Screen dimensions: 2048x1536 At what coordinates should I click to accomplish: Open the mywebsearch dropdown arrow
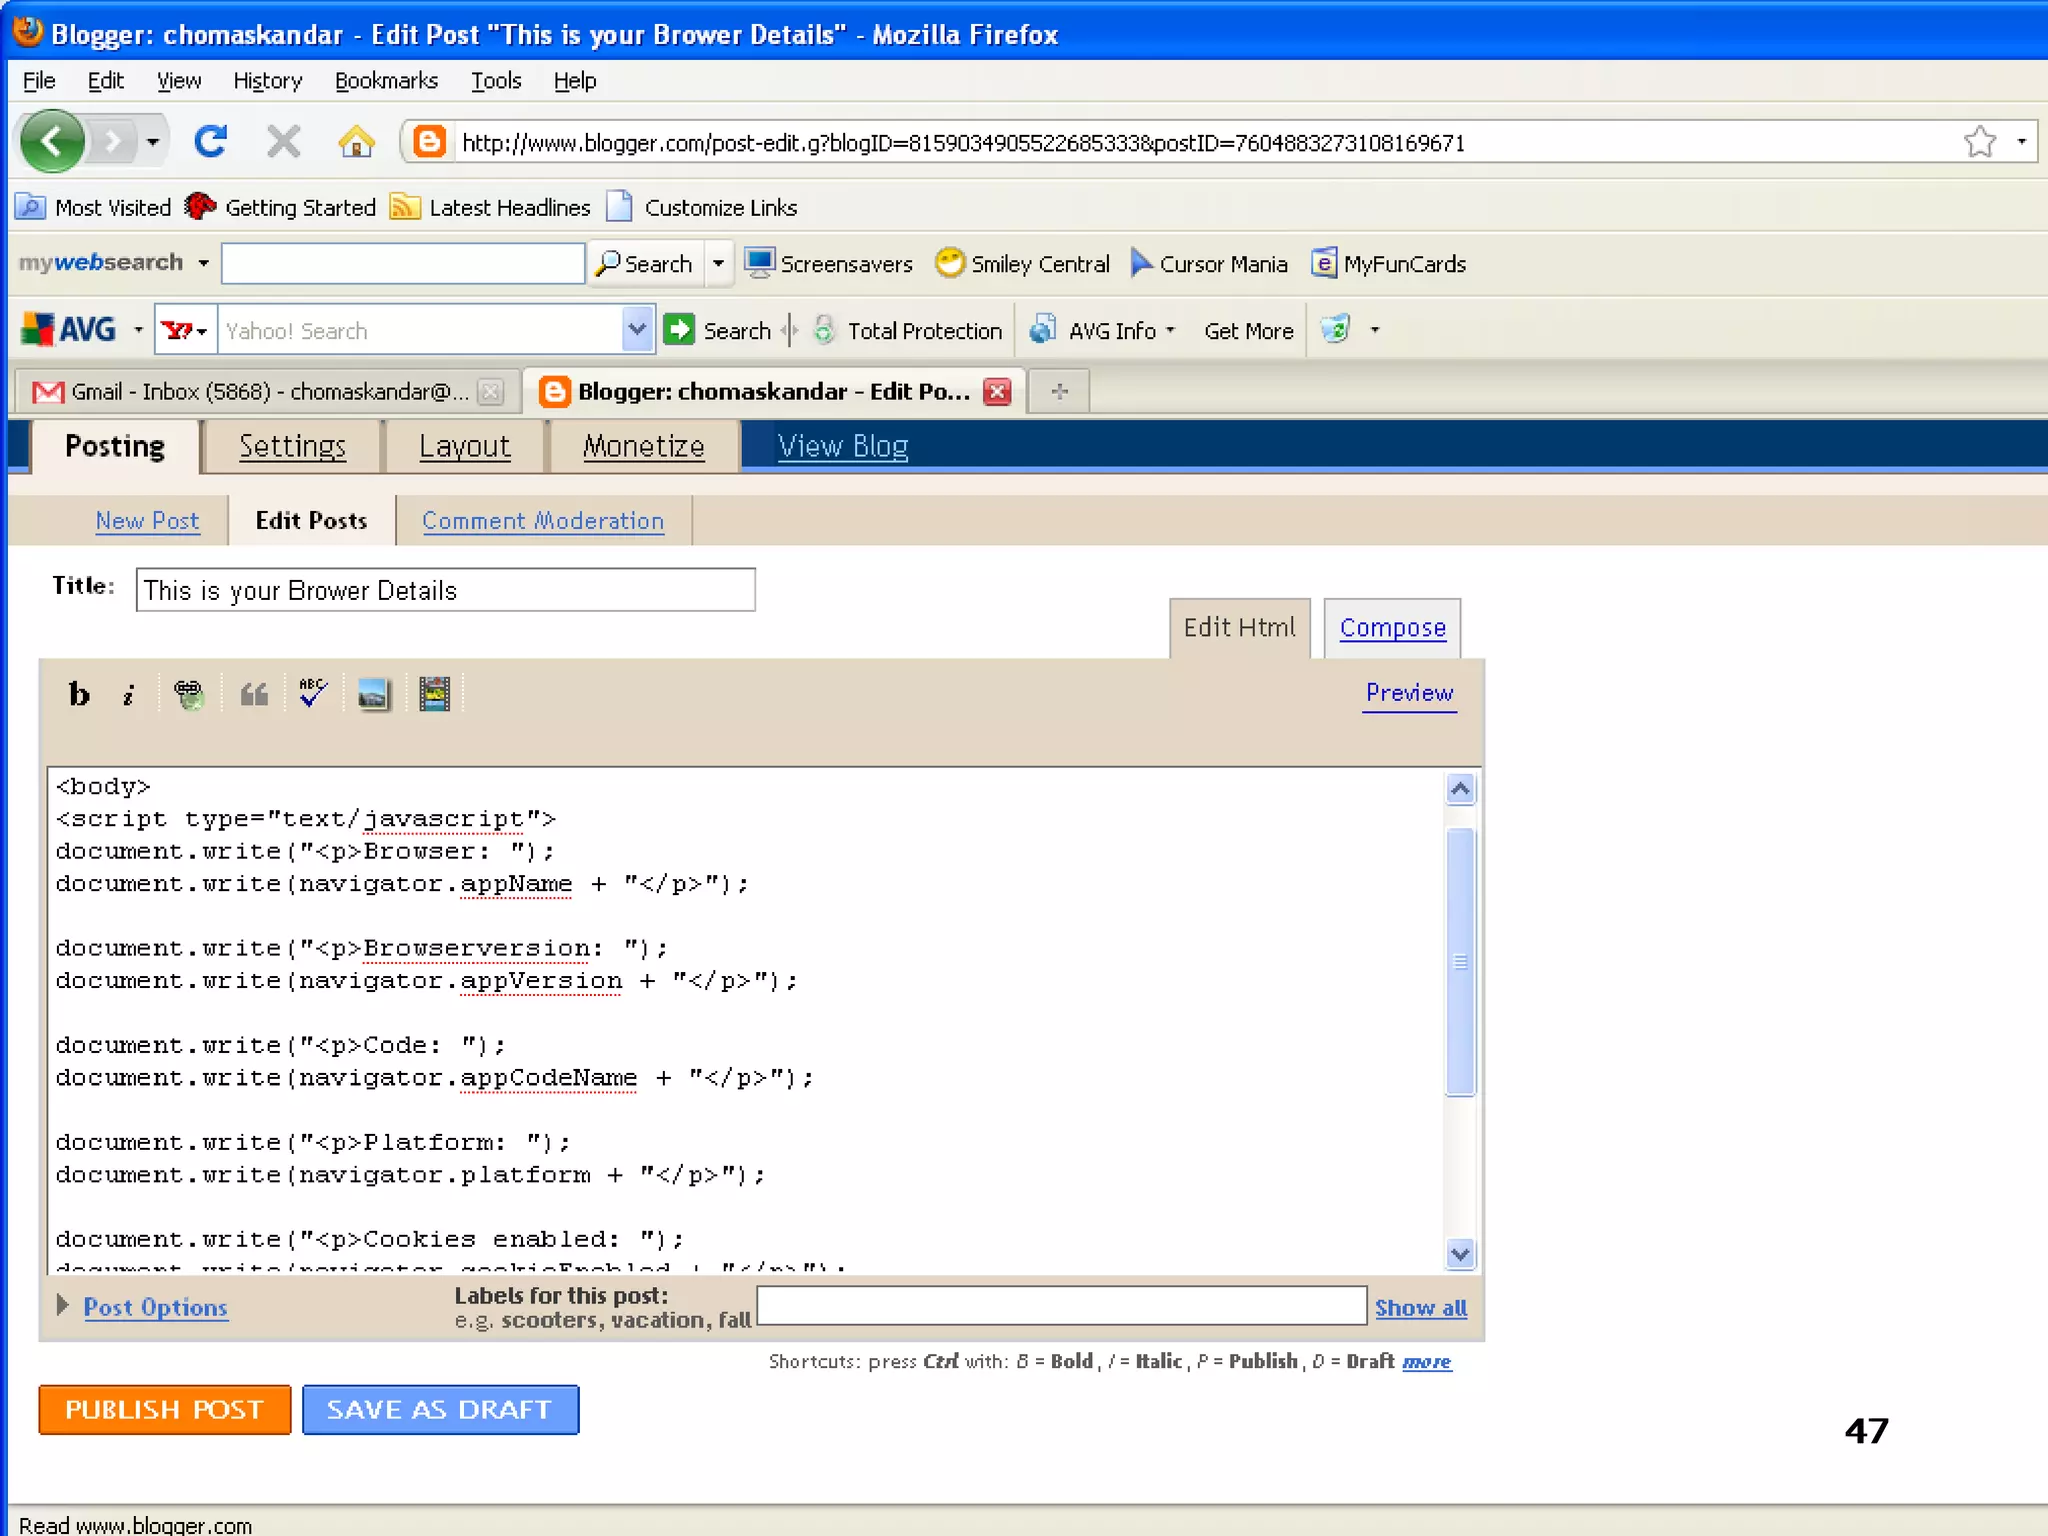pyautogui.click(x=203, y=263)
